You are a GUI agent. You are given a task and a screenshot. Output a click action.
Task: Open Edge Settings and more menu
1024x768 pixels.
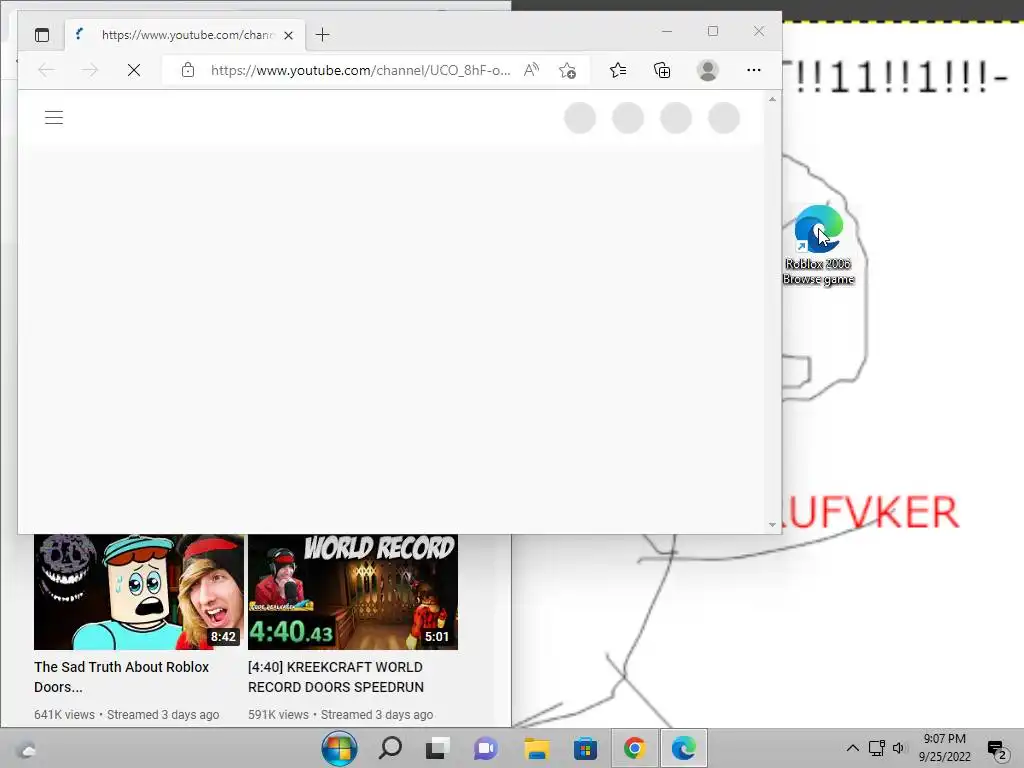tap(754, 70)
